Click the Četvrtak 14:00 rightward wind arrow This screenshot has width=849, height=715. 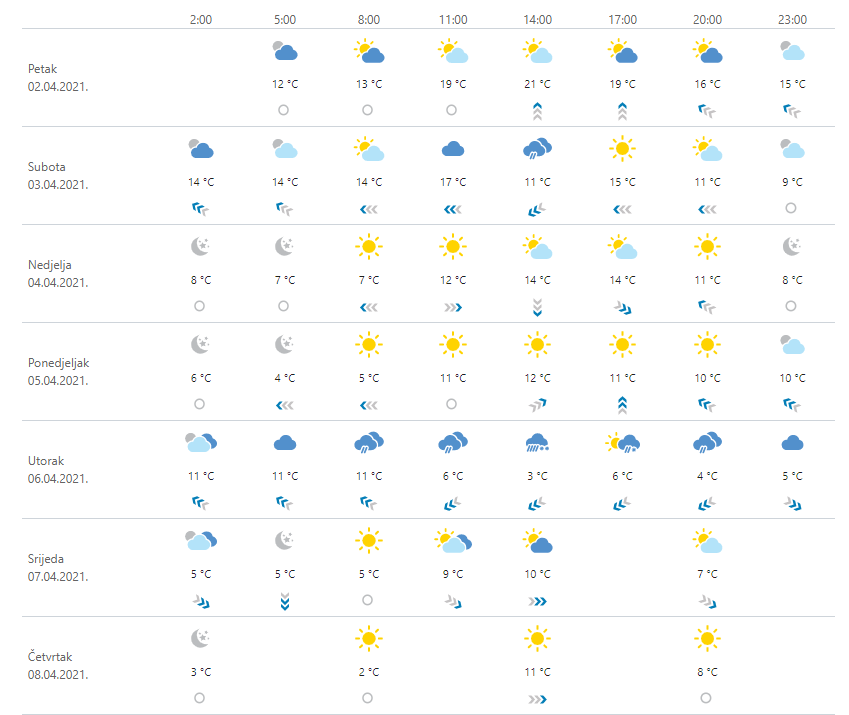click(537, 698)
